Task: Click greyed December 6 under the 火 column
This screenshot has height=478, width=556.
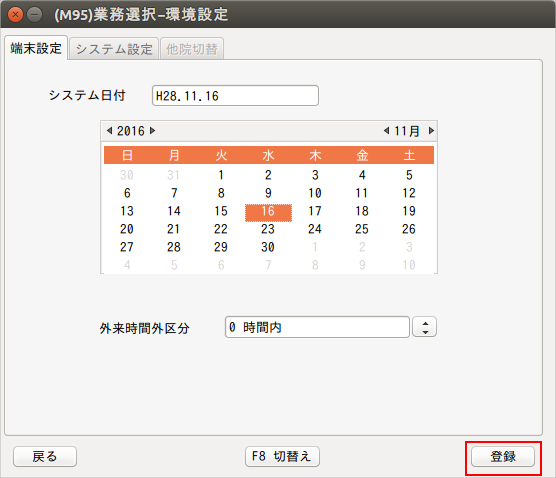Action: click(221, 265)
